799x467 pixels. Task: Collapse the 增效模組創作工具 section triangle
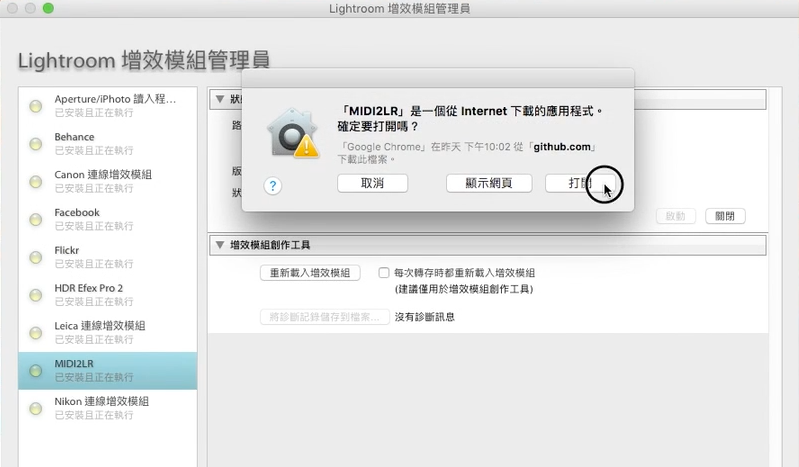point(220,245)
